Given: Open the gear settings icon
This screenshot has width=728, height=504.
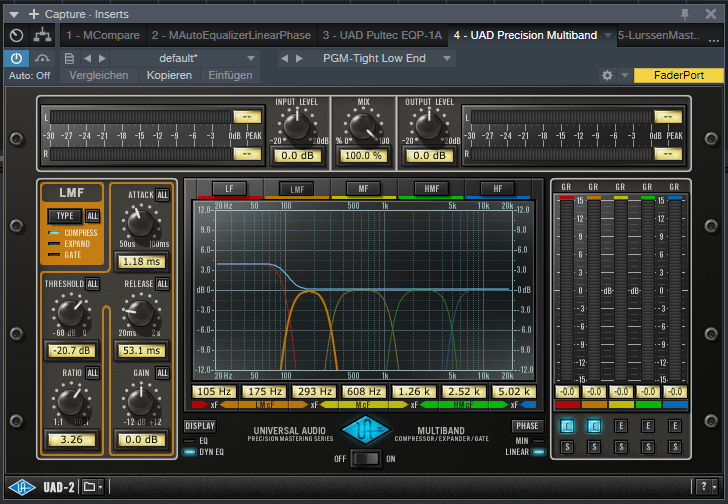Looking at the screenshot, I should [607, 75].
